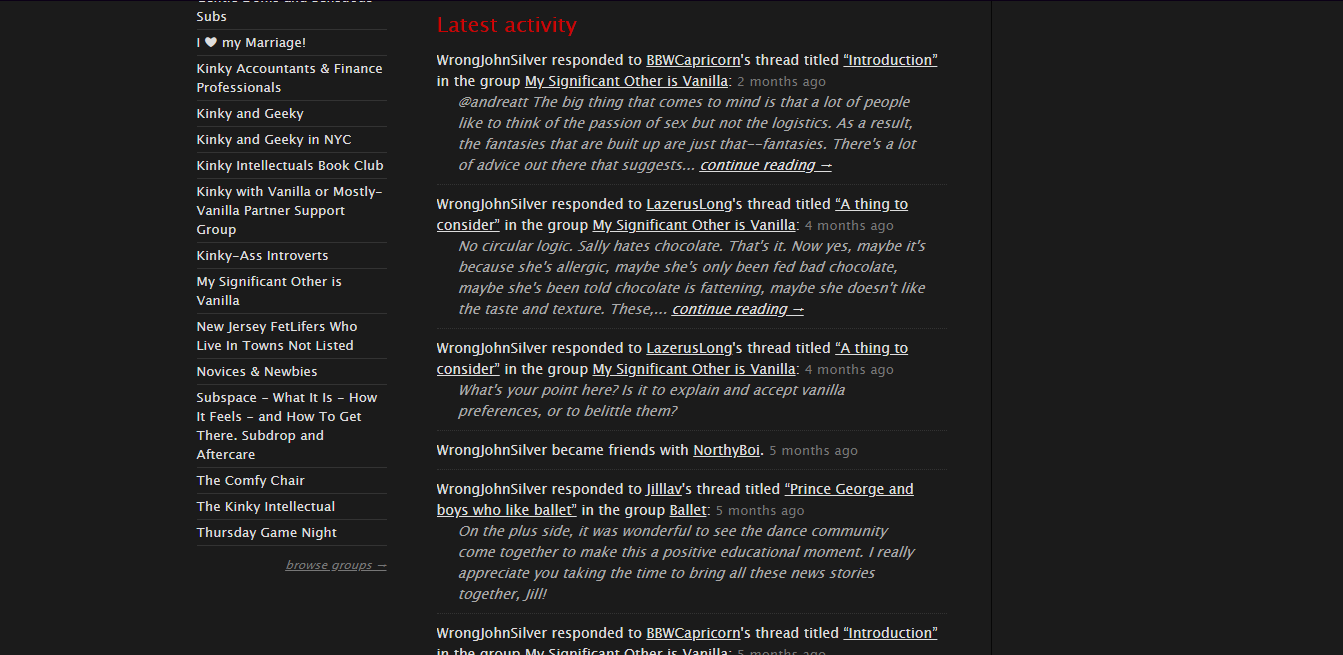Open Jilllav's profile
Screen dimensions: 1343x655
(664, 489)
